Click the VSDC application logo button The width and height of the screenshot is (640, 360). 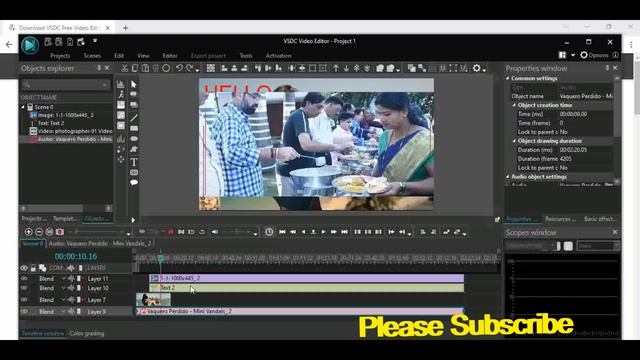point(30,45)
